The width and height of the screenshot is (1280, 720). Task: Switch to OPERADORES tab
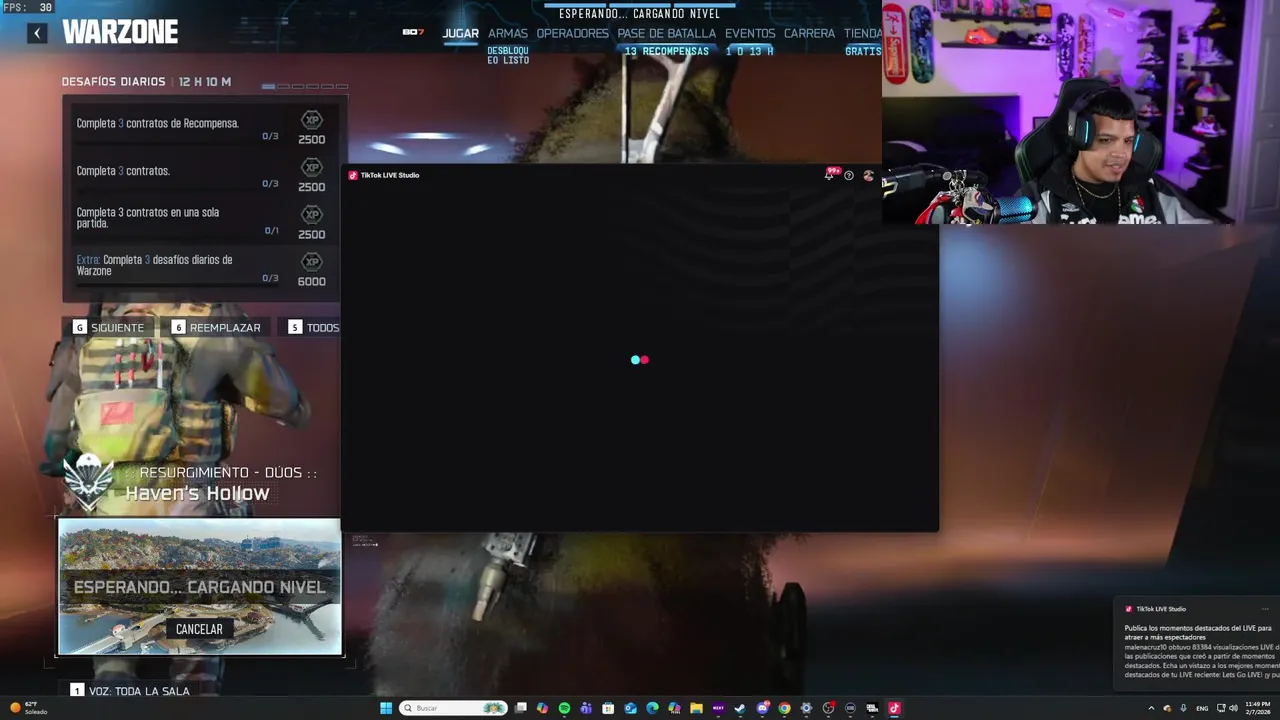(x=572, y=33)
